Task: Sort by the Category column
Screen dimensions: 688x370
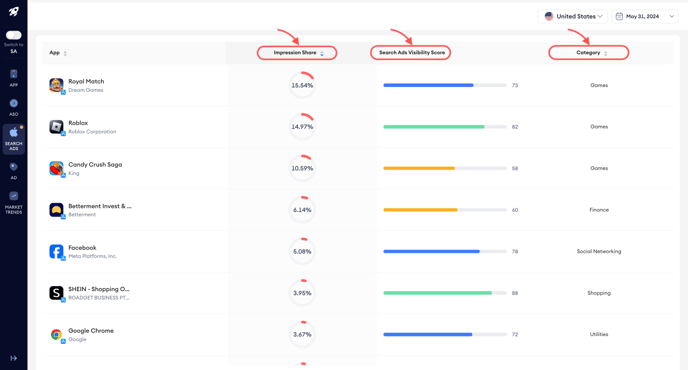Action: (588, 53)
